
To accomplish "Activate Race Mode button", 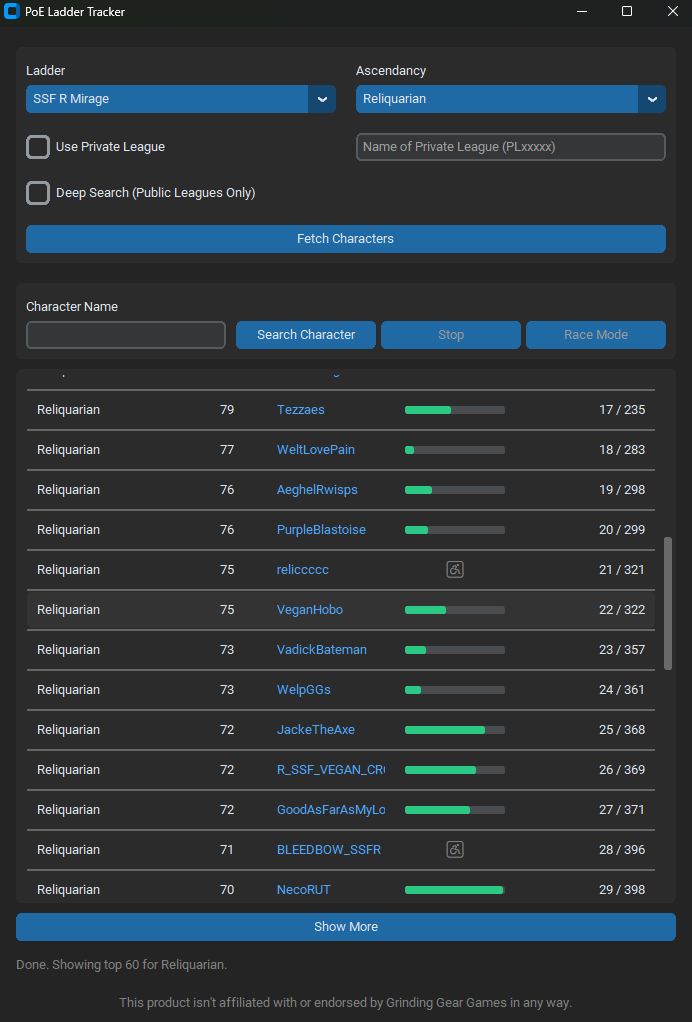I will pos(596,334).
